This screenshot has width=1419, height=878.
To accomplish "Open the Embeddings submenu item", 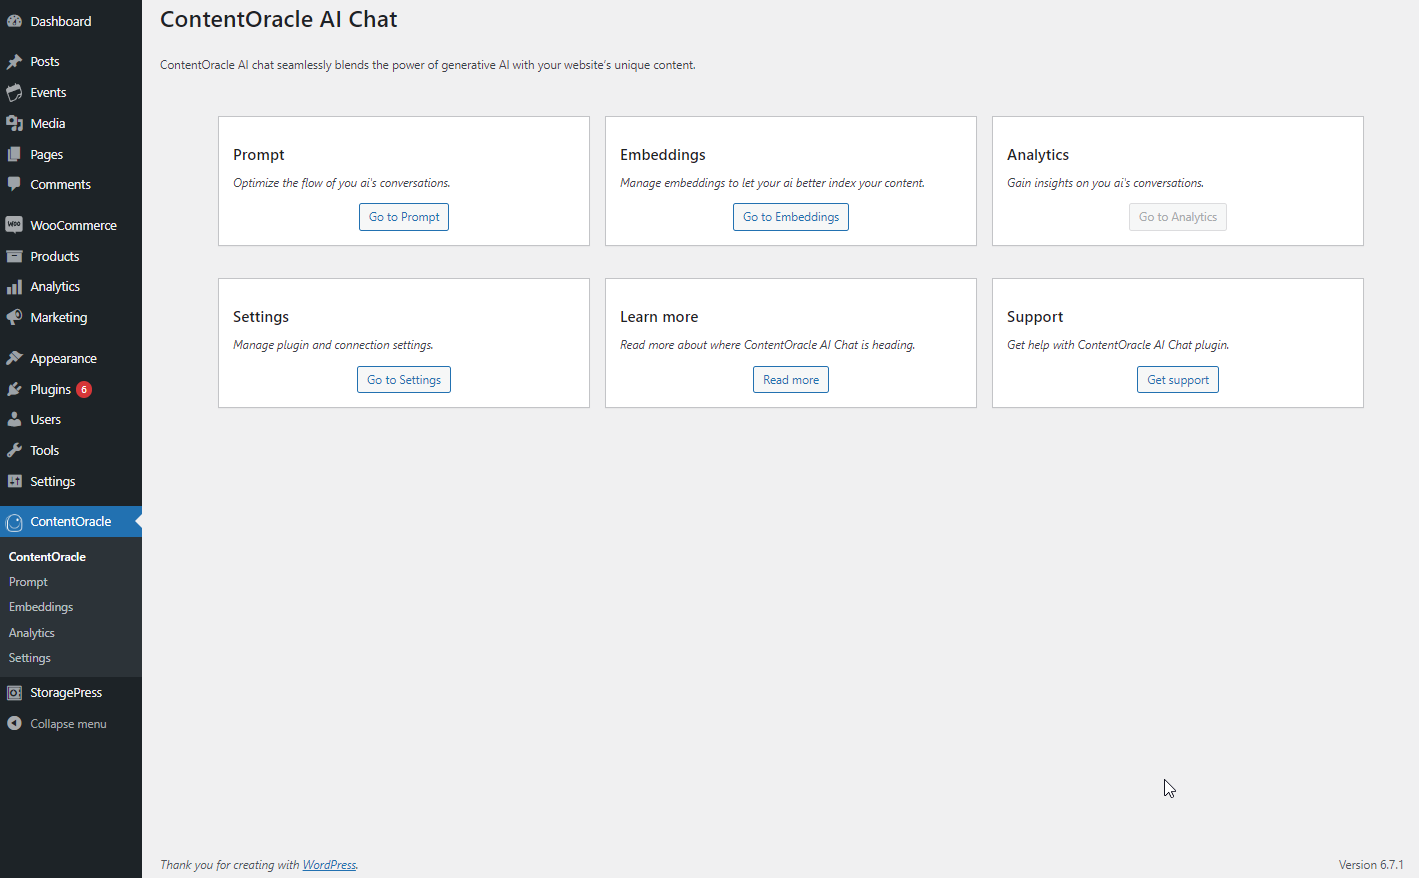I will [41, 607].
